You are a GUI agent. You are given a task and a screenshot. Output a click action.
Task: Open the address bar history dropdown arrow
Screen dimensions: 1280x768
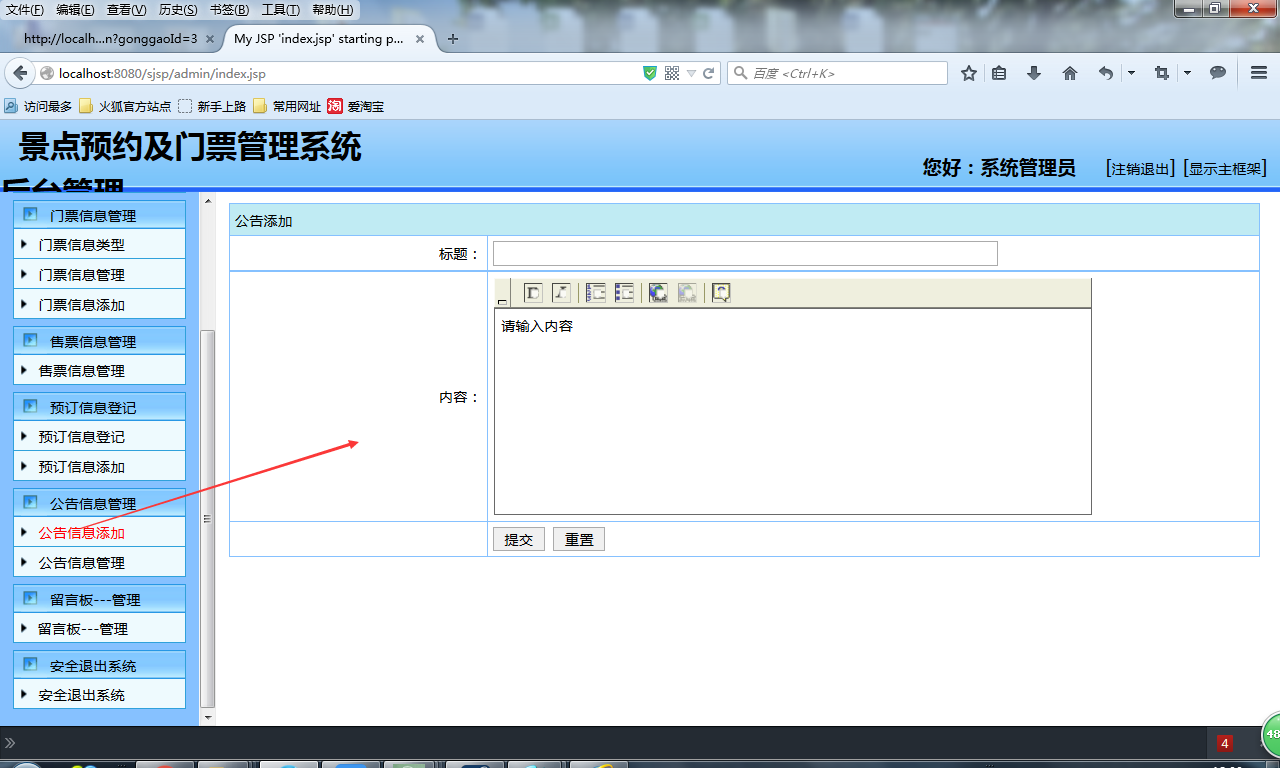point(691,73)
